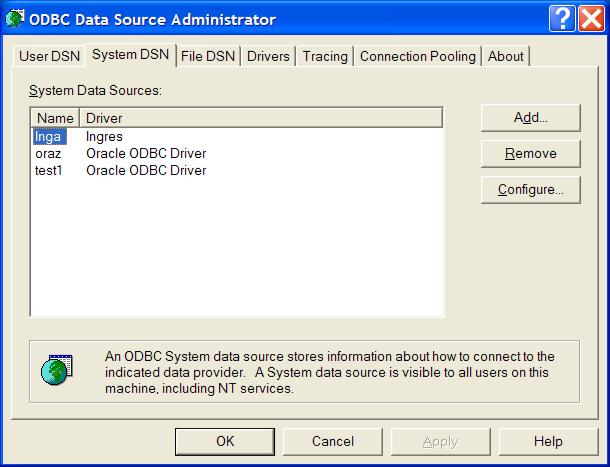Click the globe data source info icon

[x=57, y=370]
